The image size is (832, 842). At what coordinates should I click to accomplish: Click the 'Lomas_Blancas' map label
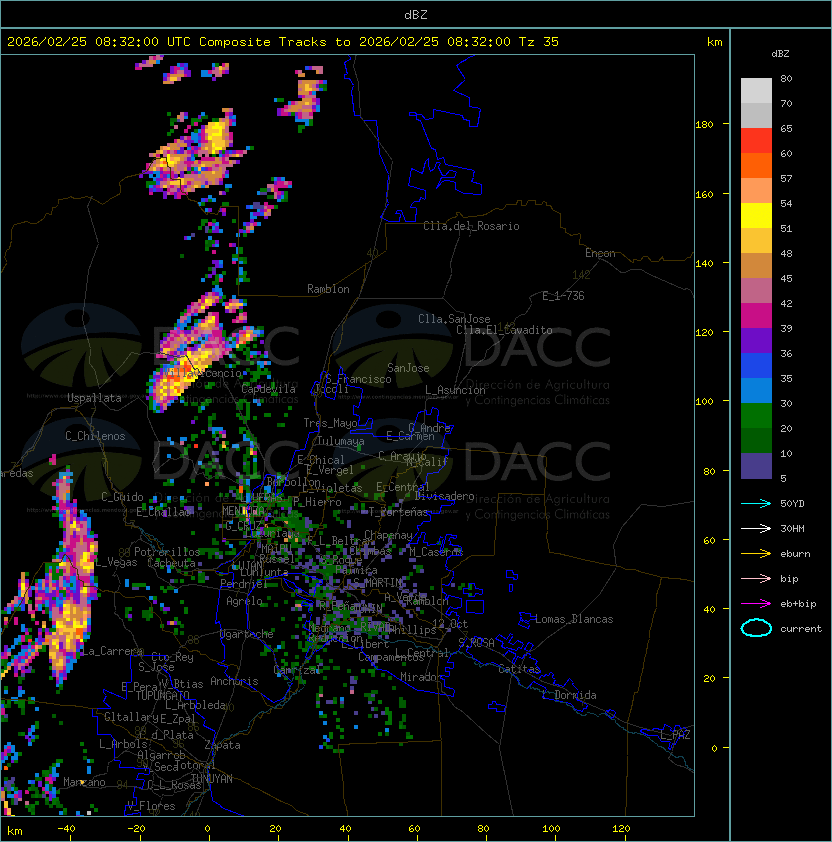click(x=574, y=619)
